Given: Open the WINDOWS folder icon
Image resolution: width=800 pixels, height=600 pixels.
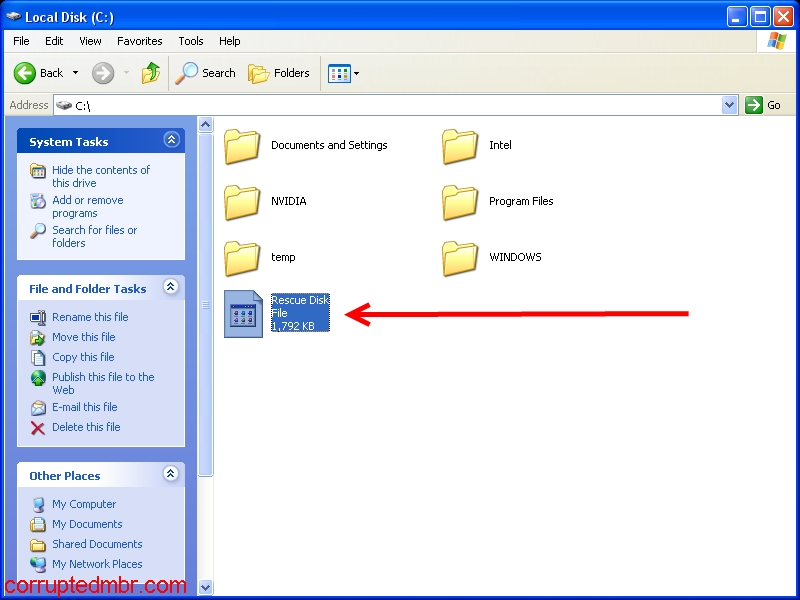Looking at the screenshot, I should point(460,258).
